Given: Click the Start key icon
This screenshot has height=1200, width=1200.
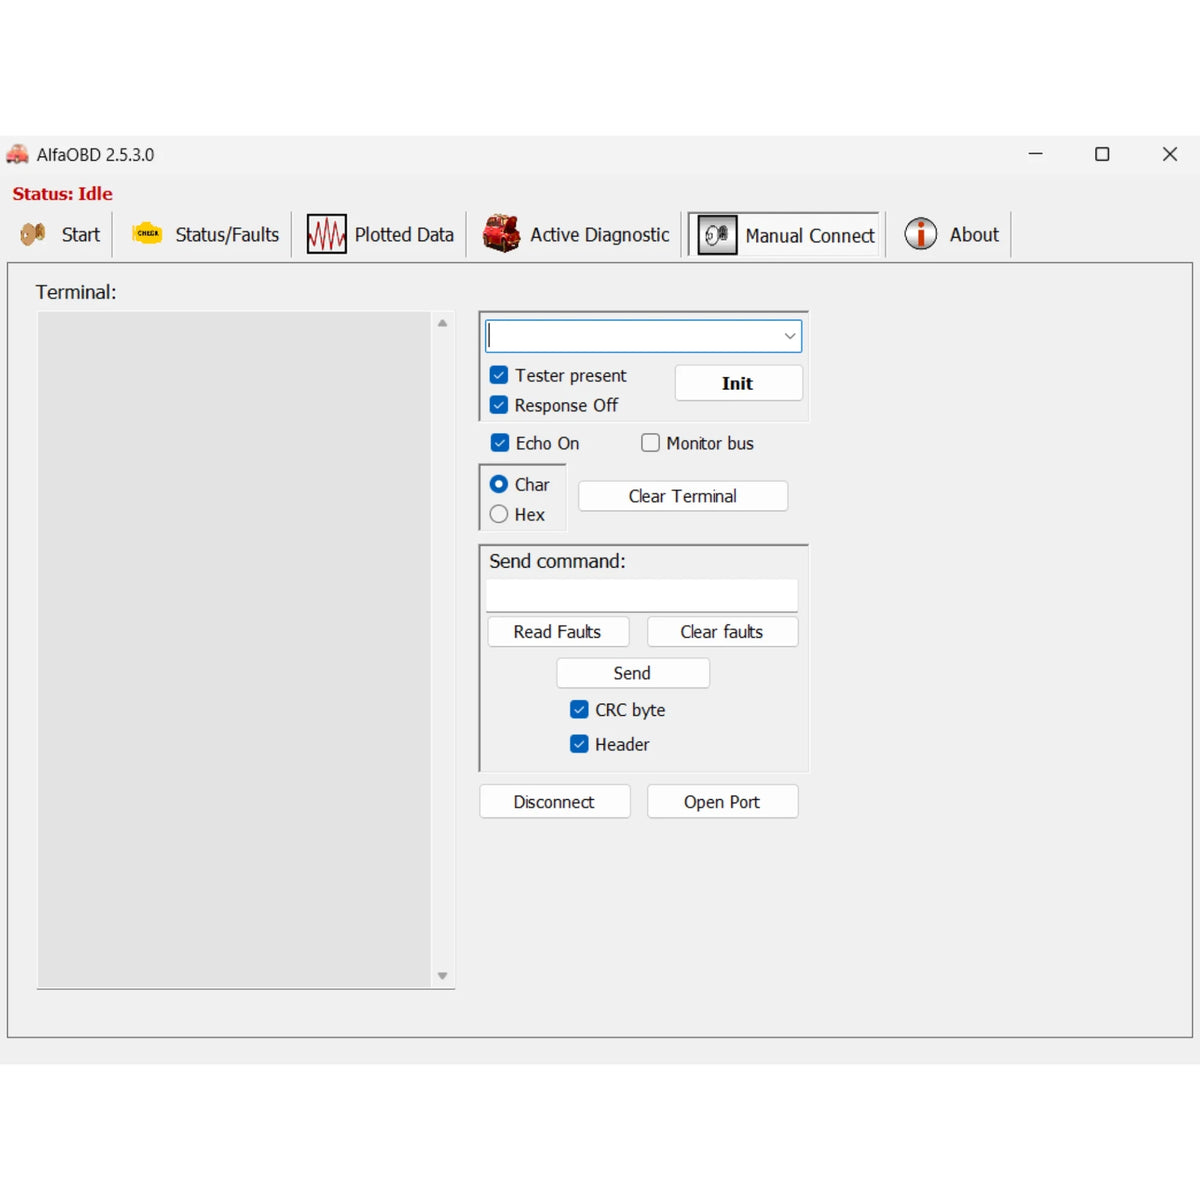Looking at the screenshot, I should point(31,233).
